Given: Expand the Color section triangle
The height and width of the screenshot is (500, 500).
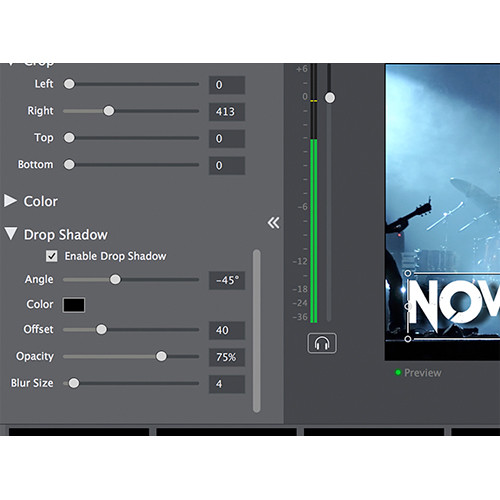Looking at the screenshot, I should tap(10, 201).
